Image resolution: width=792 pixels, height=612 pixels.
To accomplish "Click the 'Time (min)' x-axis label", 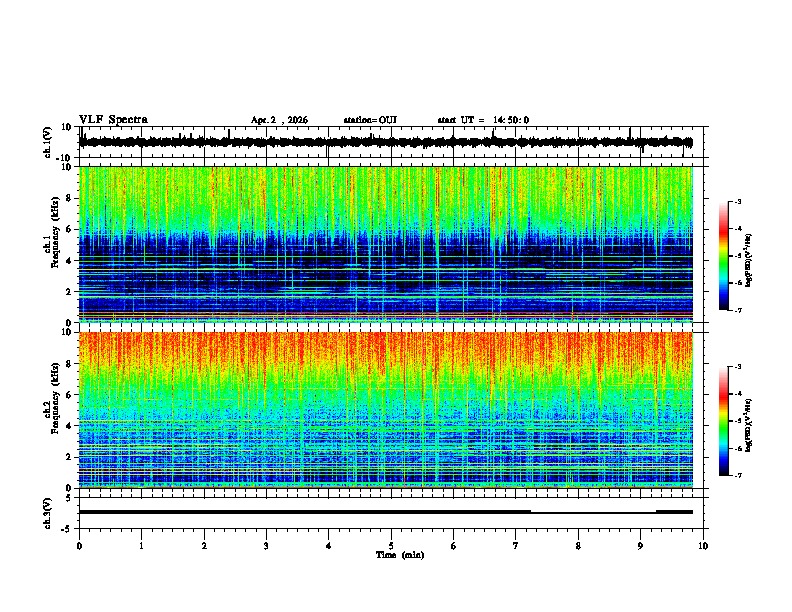I will click(400, 555).
